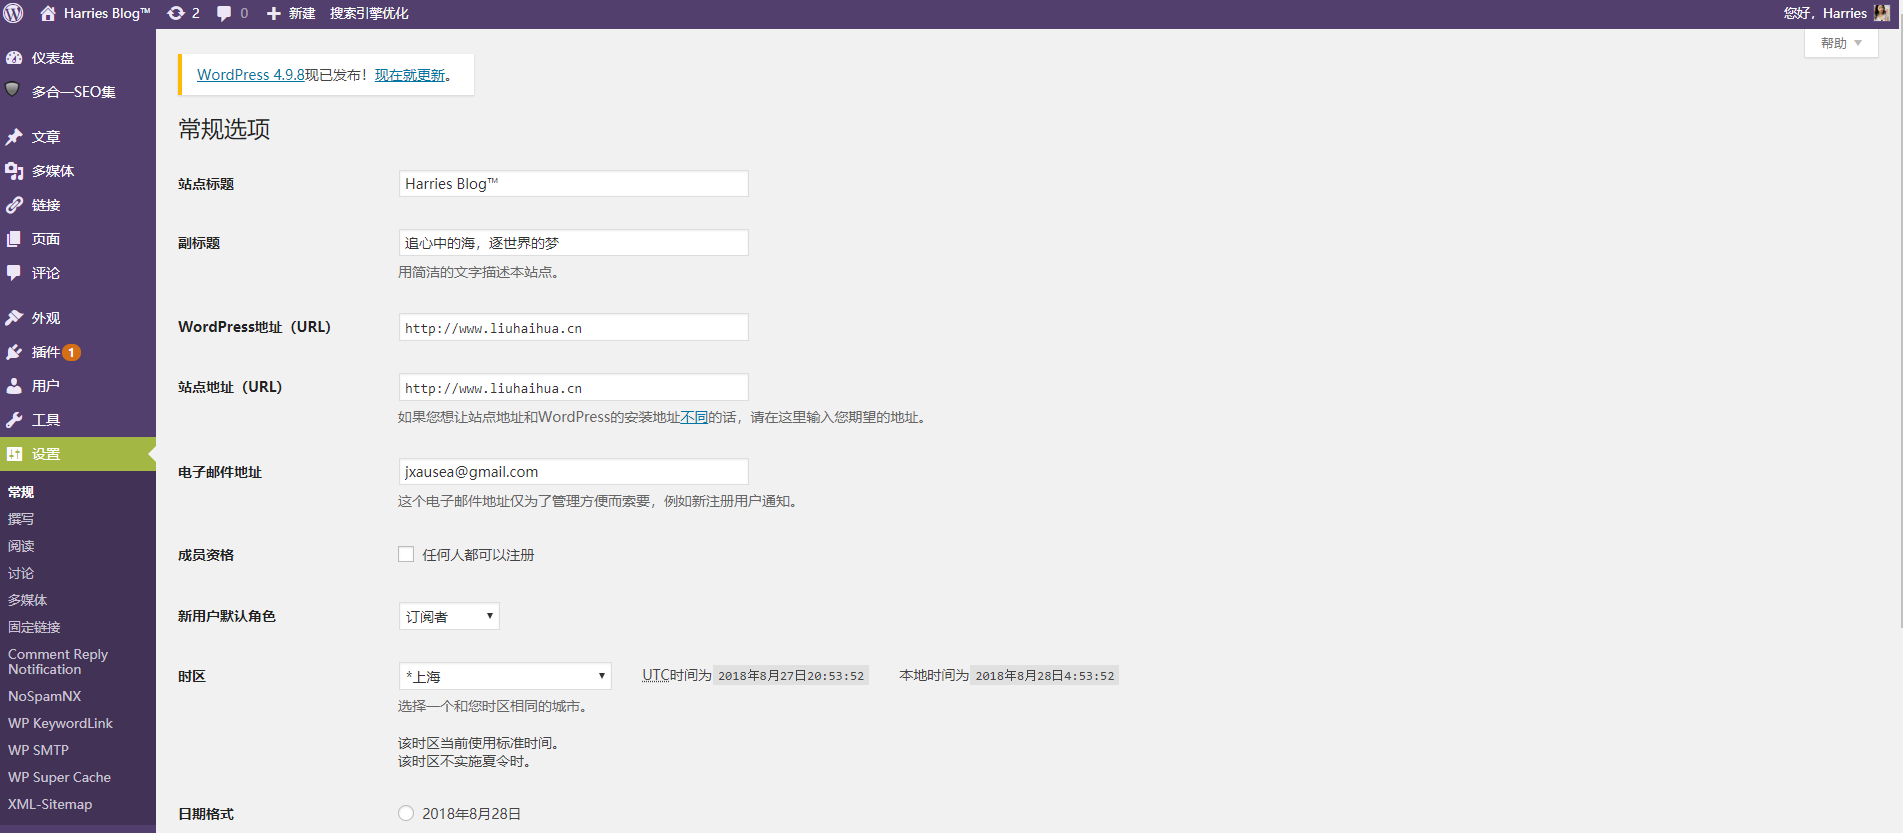Click the plus icon for 新建
The image size is (1903, 833).
(273, 13)
